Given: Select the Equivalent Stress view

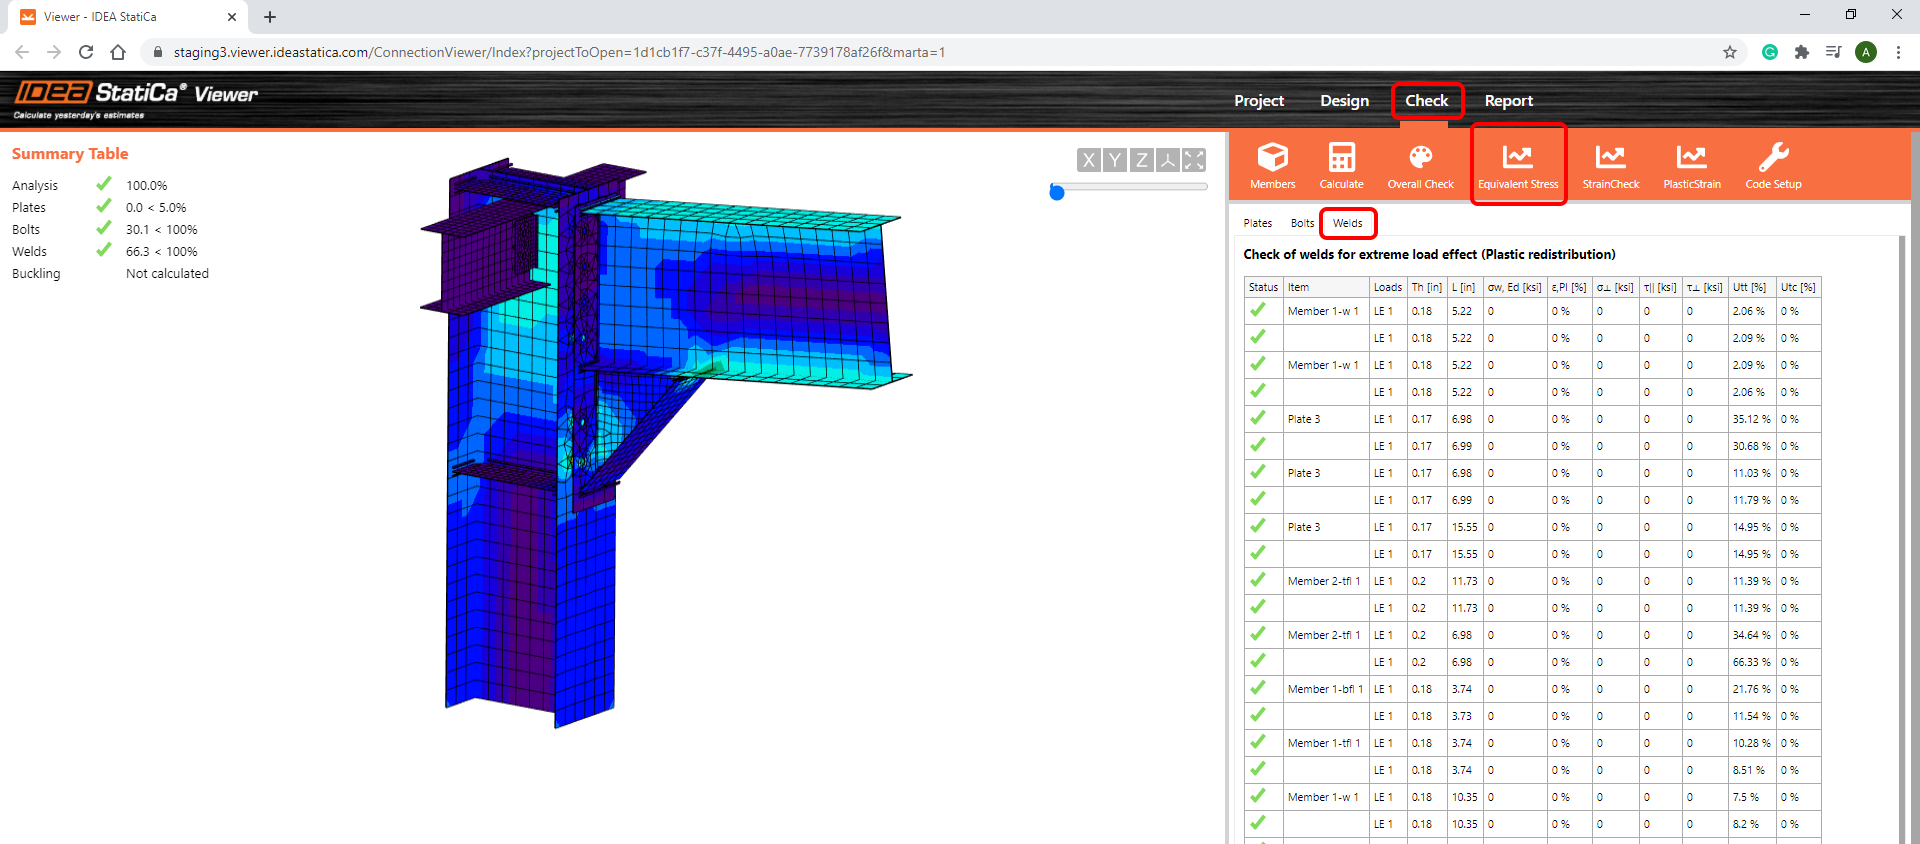Looking at the screenshot, I should click(x=1517, y=165).
